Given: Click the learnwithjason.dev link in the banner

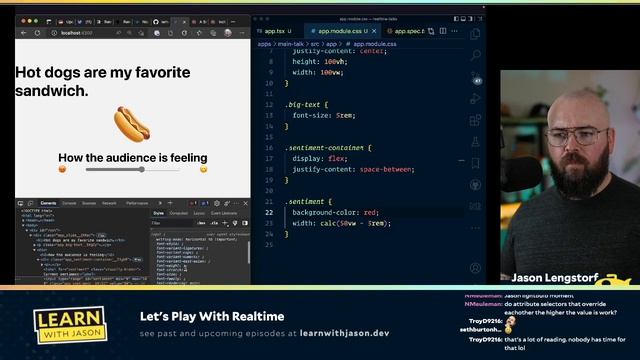Looking at the screenshot, I should pyautogui.click(x=344, y=333).
